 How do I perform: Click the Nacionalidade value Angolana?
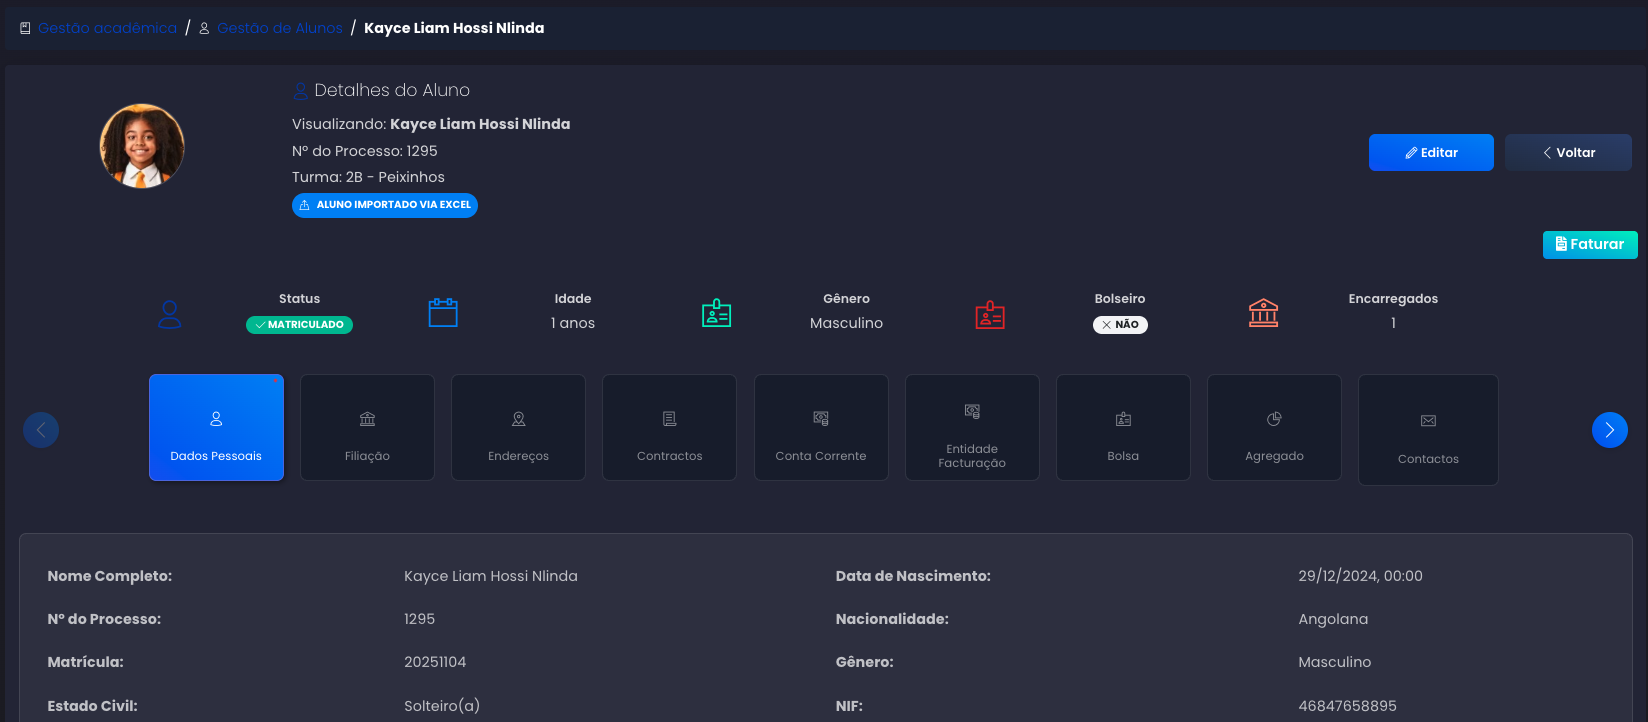click(x=1333, y=619)
